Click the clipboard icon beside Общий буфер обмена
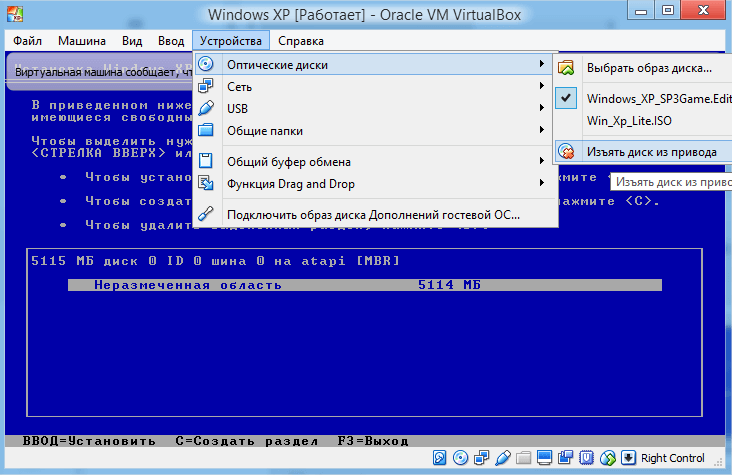Screen dimensions: 732x475 coord(206,161)
